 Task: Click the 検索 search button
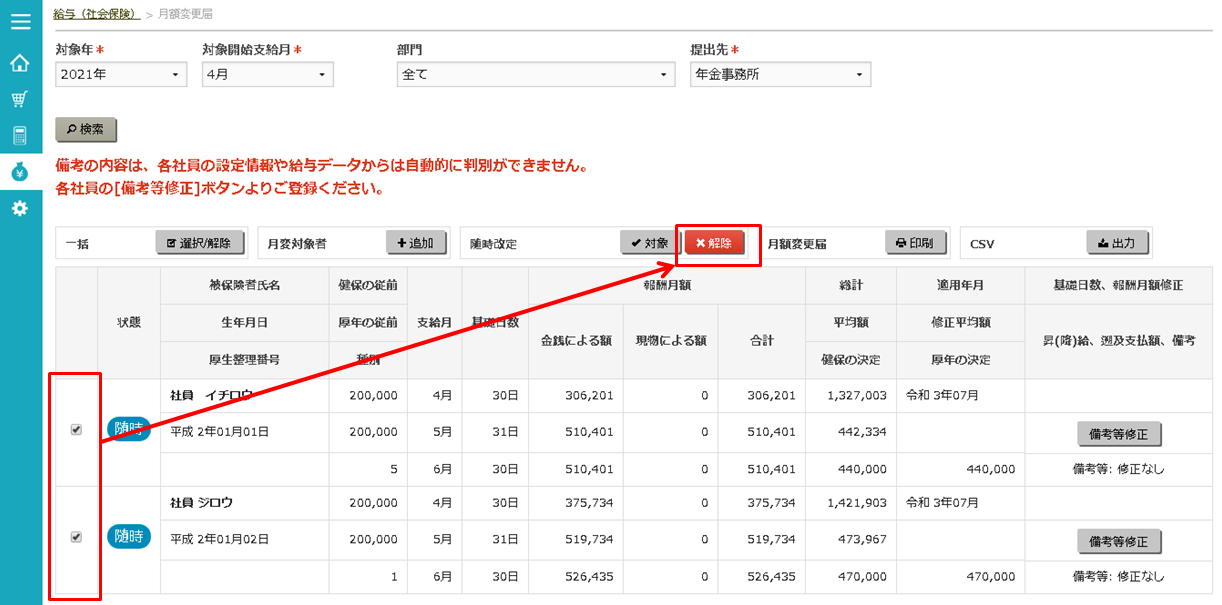(x=86, y=129)
